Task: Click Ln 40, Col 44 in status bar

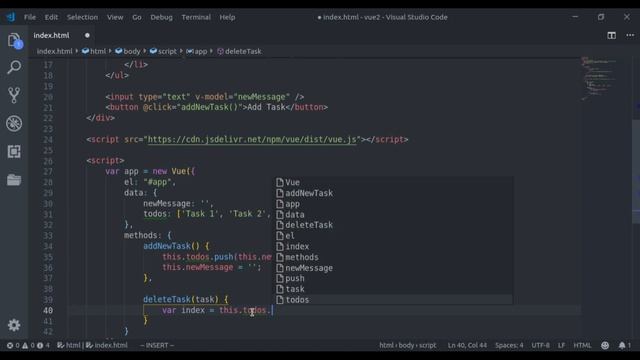Action: click(x=467, y=345)
